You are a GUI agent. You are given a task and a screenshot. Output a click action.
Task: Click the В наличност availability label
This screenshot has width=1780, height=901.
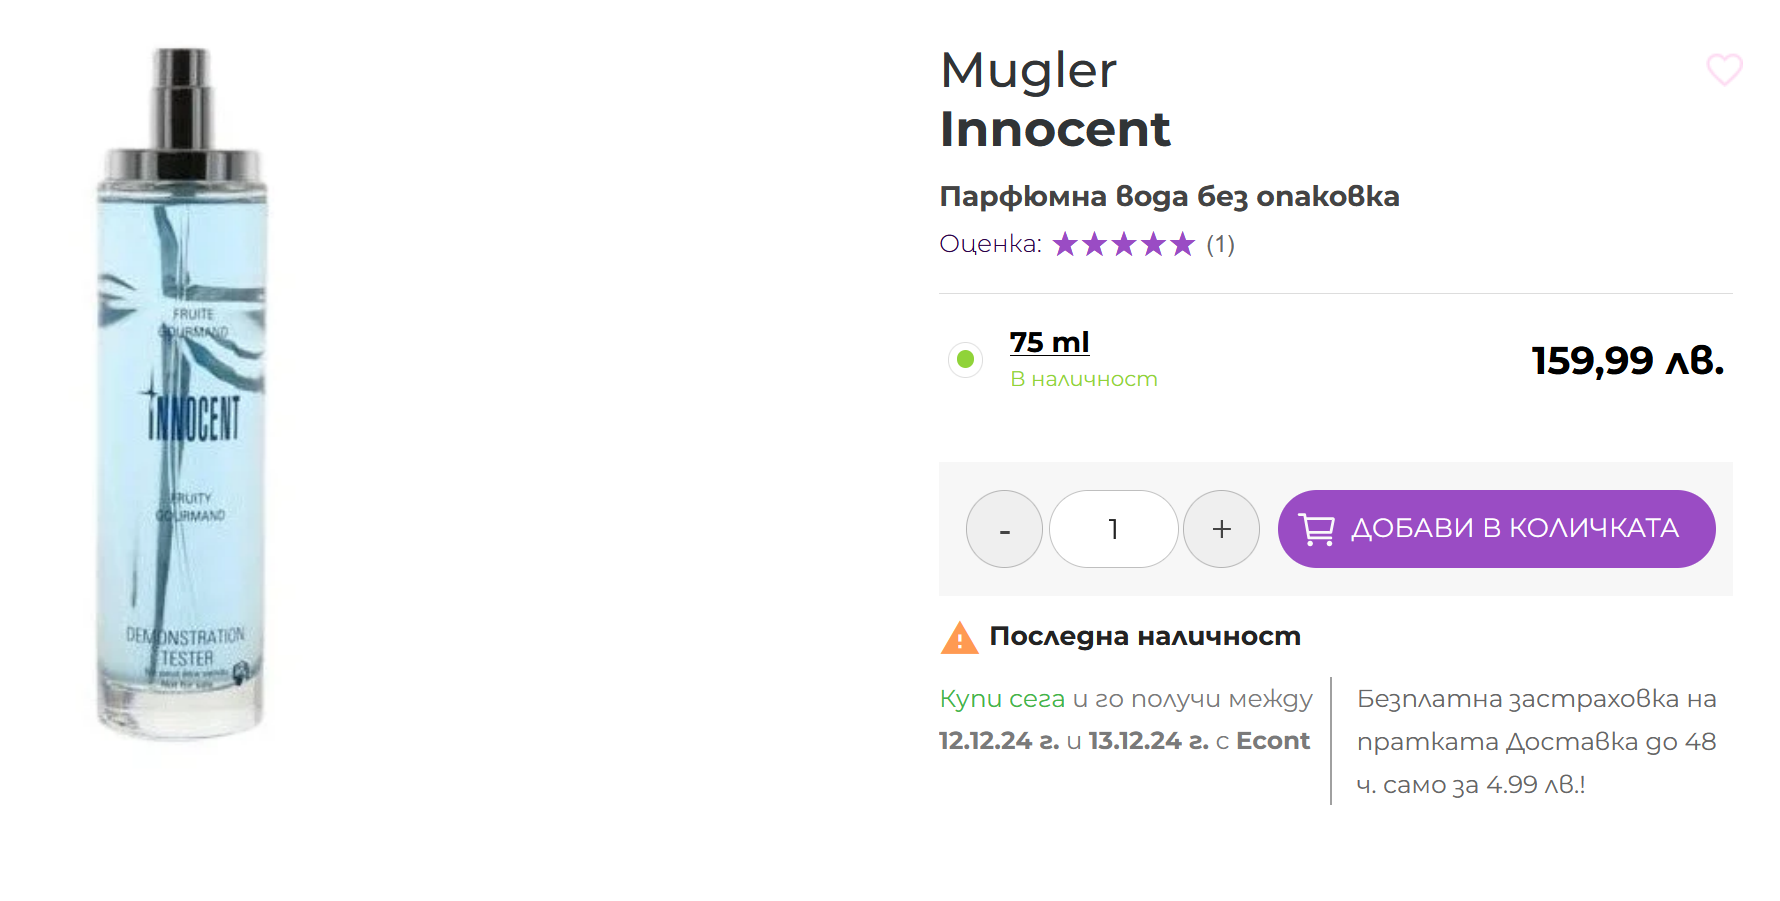[1083, 379]
